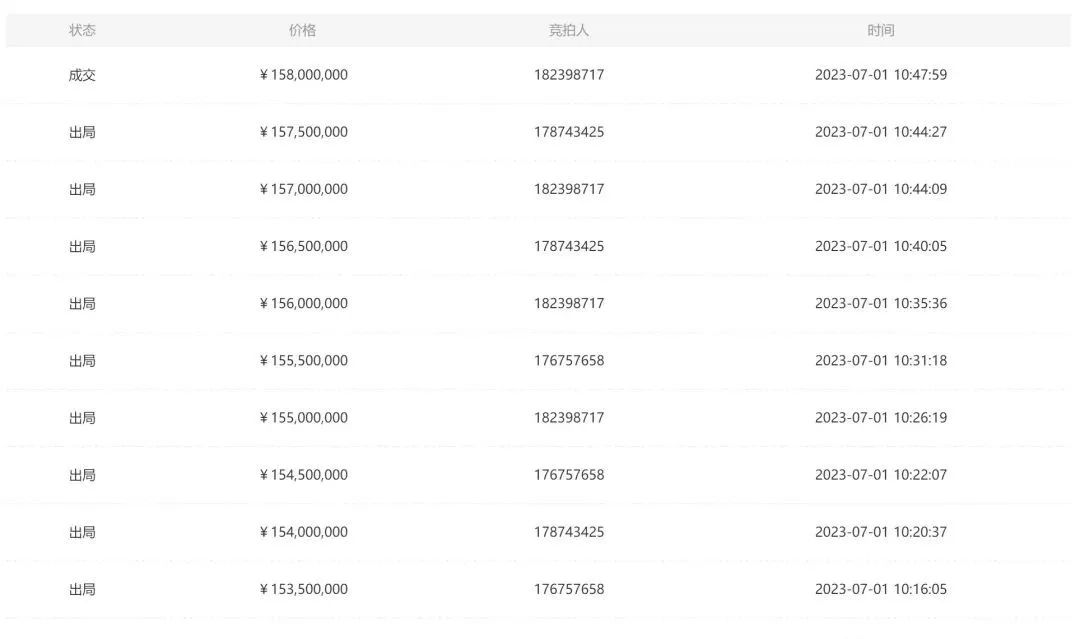Click the 竞拍人 column header
Viewport: 1080px width, 639px height.
[569, 30]
